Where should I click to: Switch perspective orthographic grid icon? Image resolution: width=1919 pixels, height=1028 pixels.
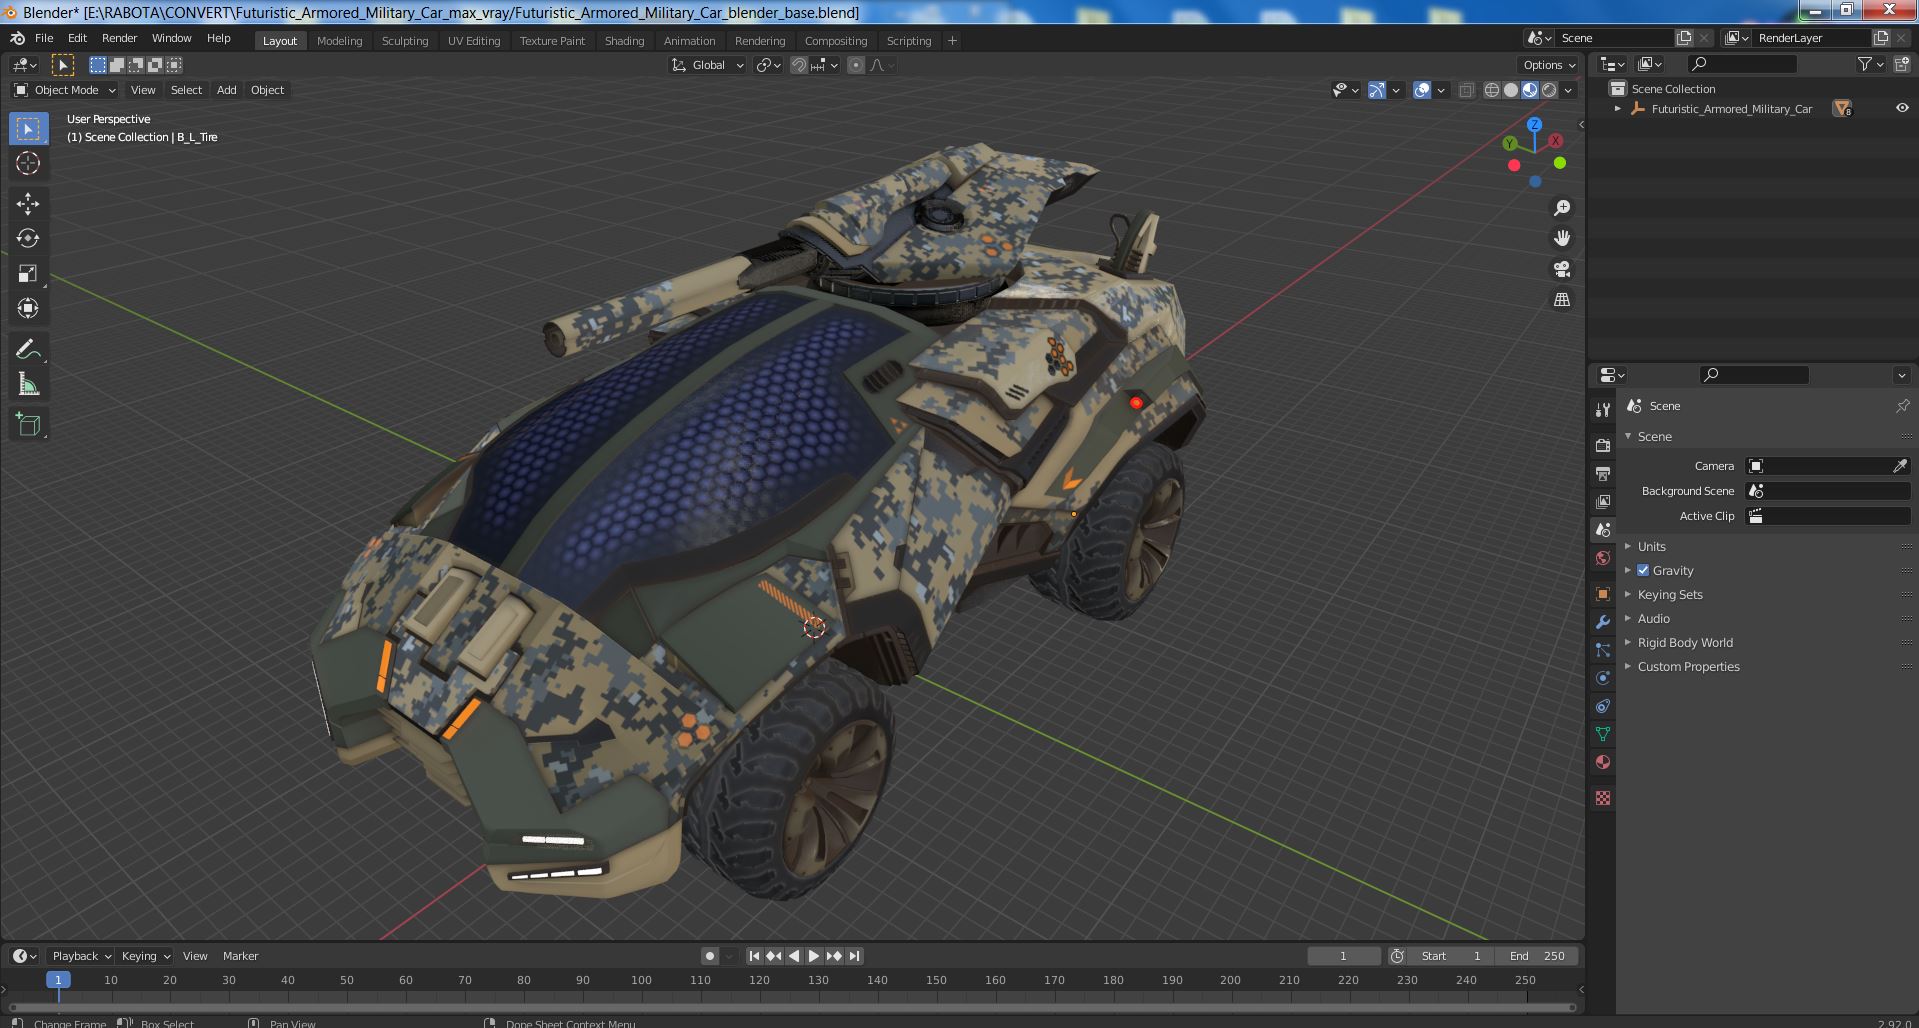(x=1562, y=299)
